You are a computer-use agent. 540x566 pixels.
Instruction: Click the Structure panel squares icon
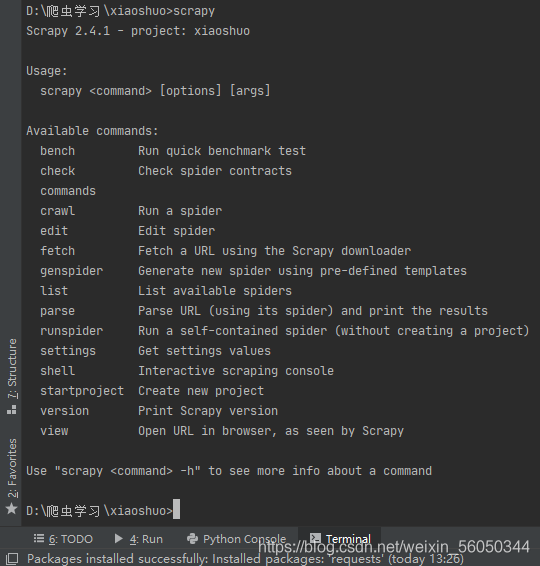(12, 410)
